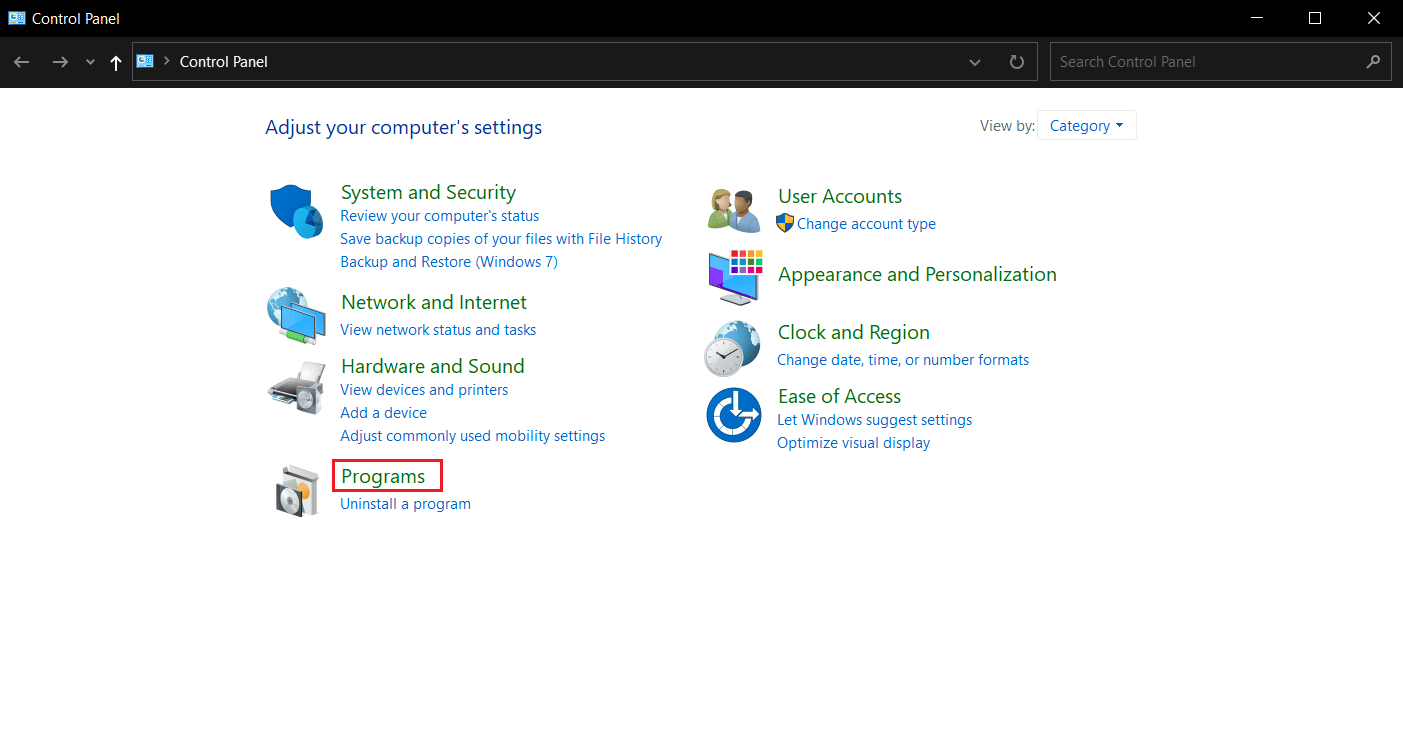Click the UAC shield beside Change account type
This screenshot has height=738, width=1403.
click(x=785, y=223)
